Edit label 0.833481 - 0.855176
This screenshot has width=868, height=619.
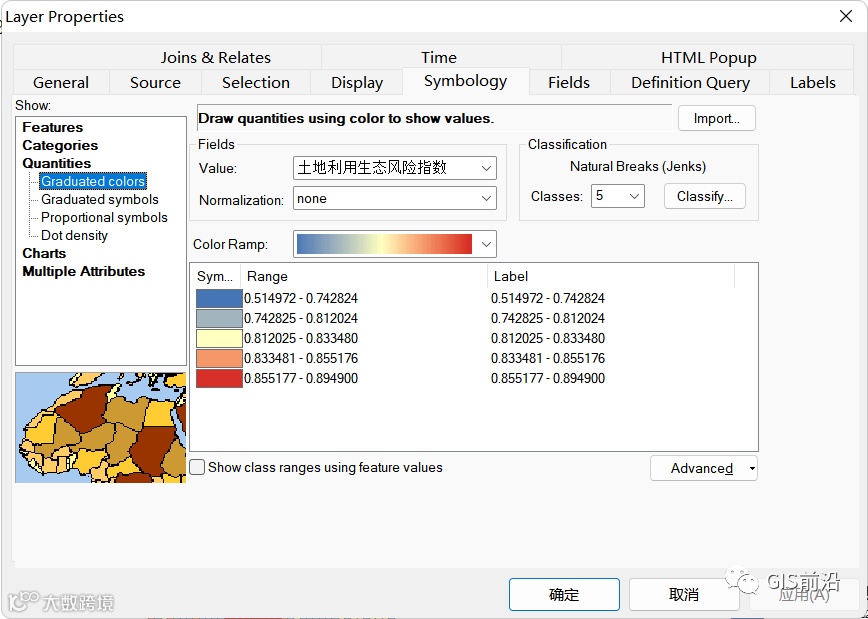[x=547, y=358]
